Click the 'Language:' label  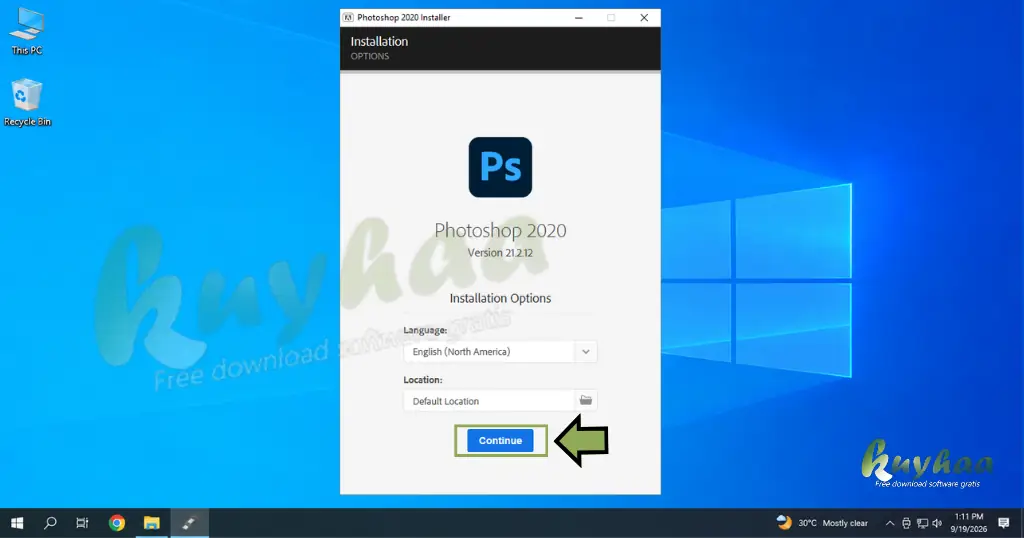tap(425, 330)
